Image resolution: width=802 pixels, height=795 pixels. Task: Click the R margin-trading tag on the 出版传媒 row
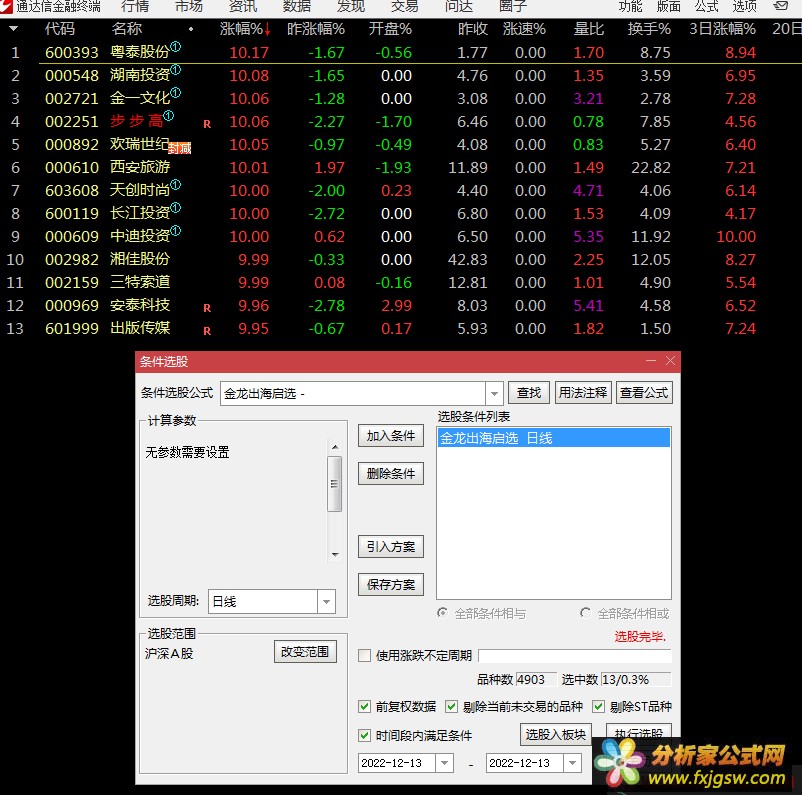tap(207, 331)
